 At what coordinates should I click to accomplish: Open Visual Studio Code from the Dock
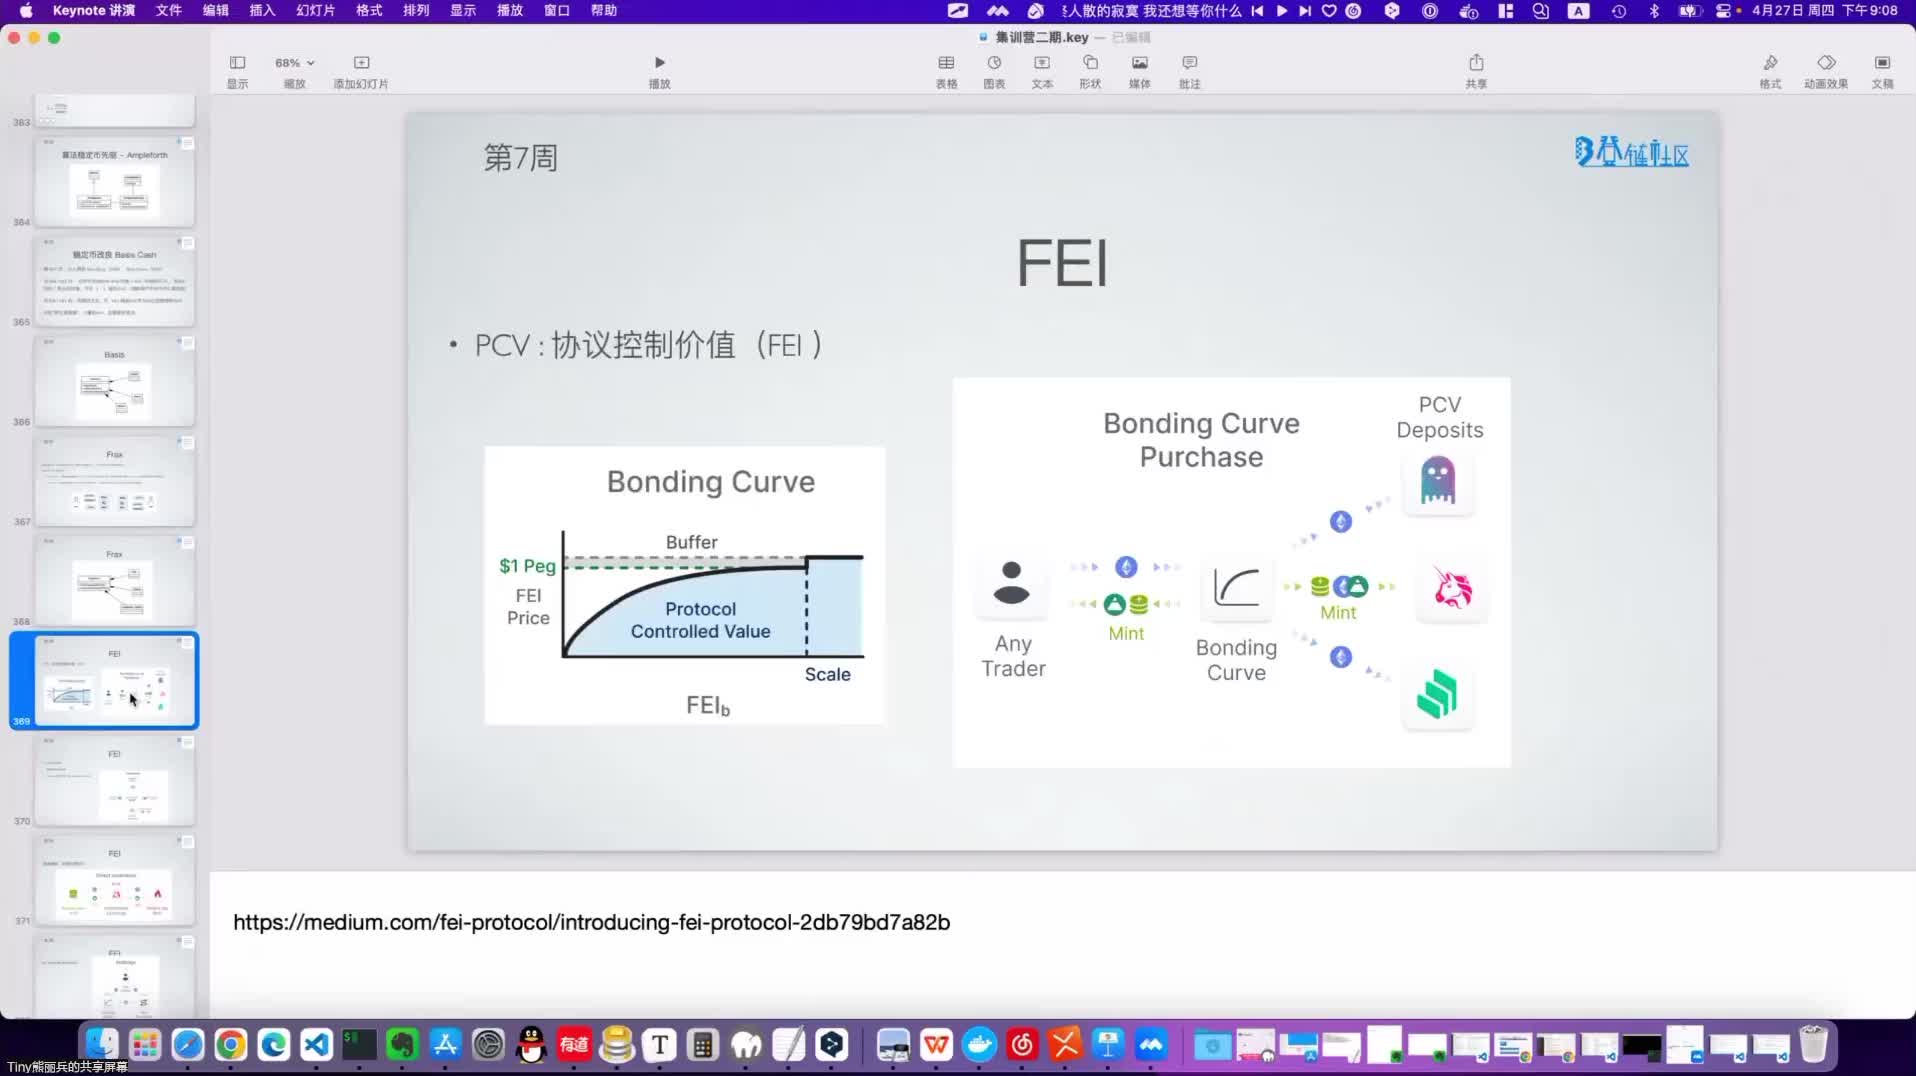pyautogui.click(x=317, y=1045)
